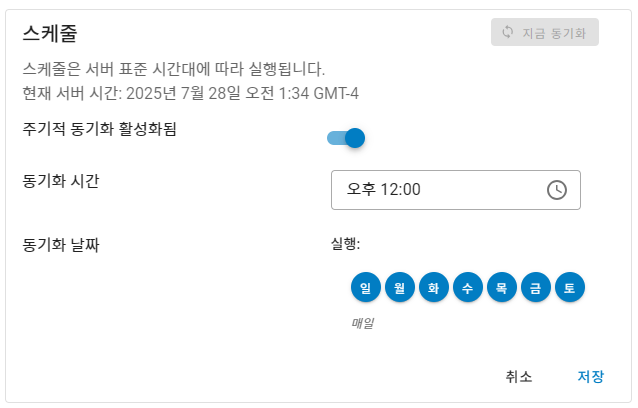Deselect Tuesday (화) day circle
Screen dimensions: 638x408
tap(433, 288)
